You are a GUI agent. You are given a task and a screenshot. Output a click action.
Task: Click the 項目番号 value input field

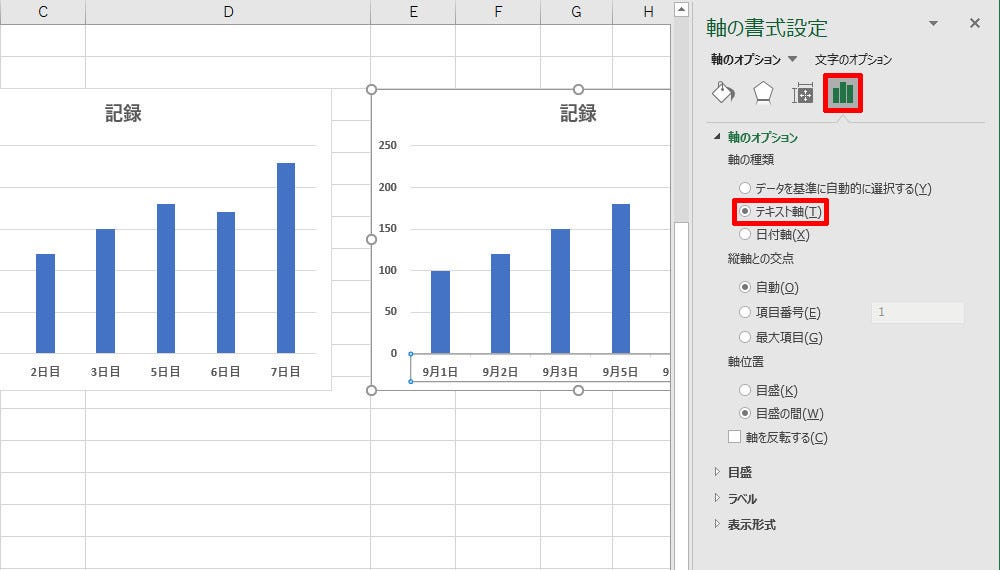pyautogui.click(x=917, y=312)
